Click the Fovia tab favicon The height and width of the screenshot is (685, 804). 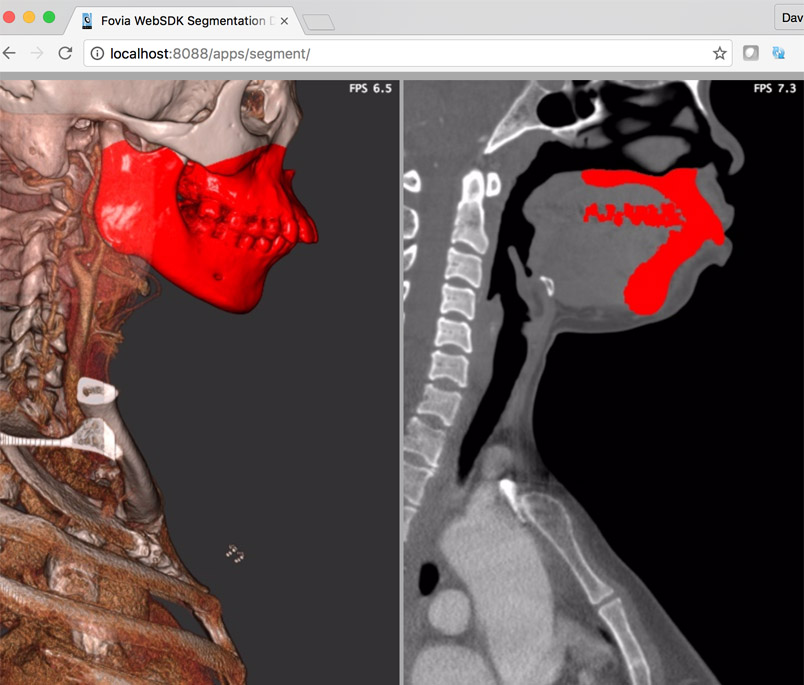coord(88,21)
